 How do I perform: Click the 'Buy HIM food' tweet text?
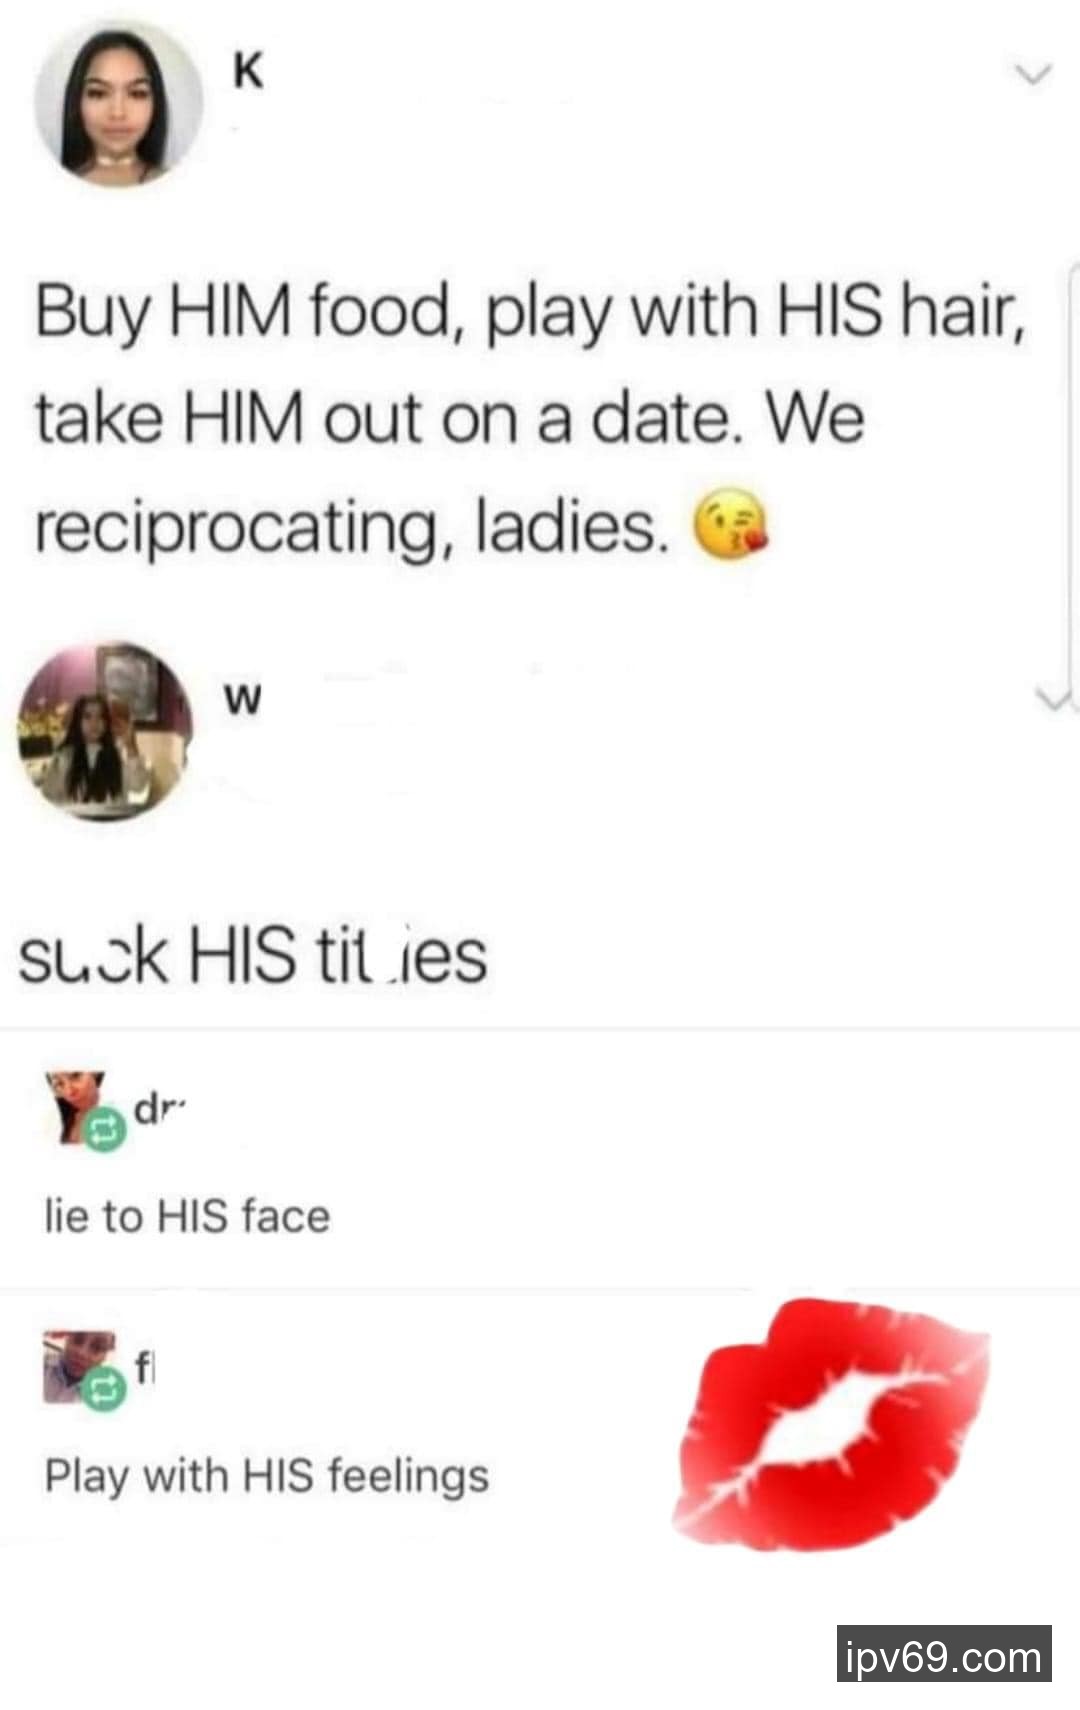(531, 419)
